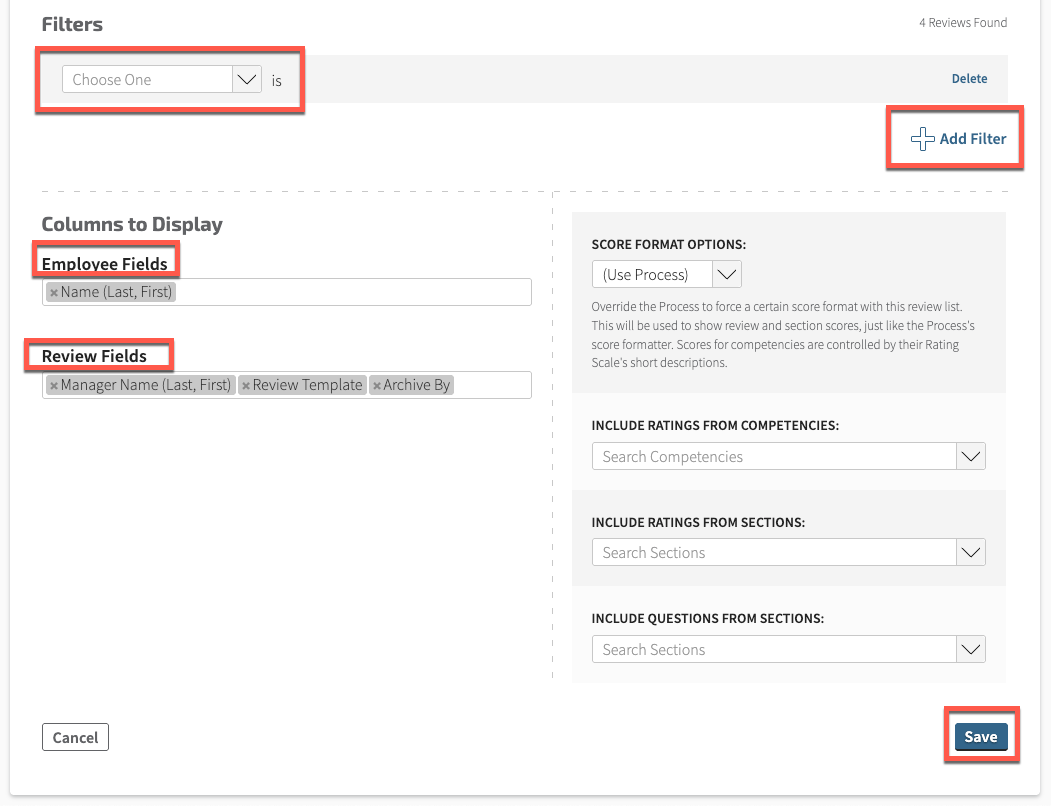Click Search Sections under Include Ratings

[774, 553]
